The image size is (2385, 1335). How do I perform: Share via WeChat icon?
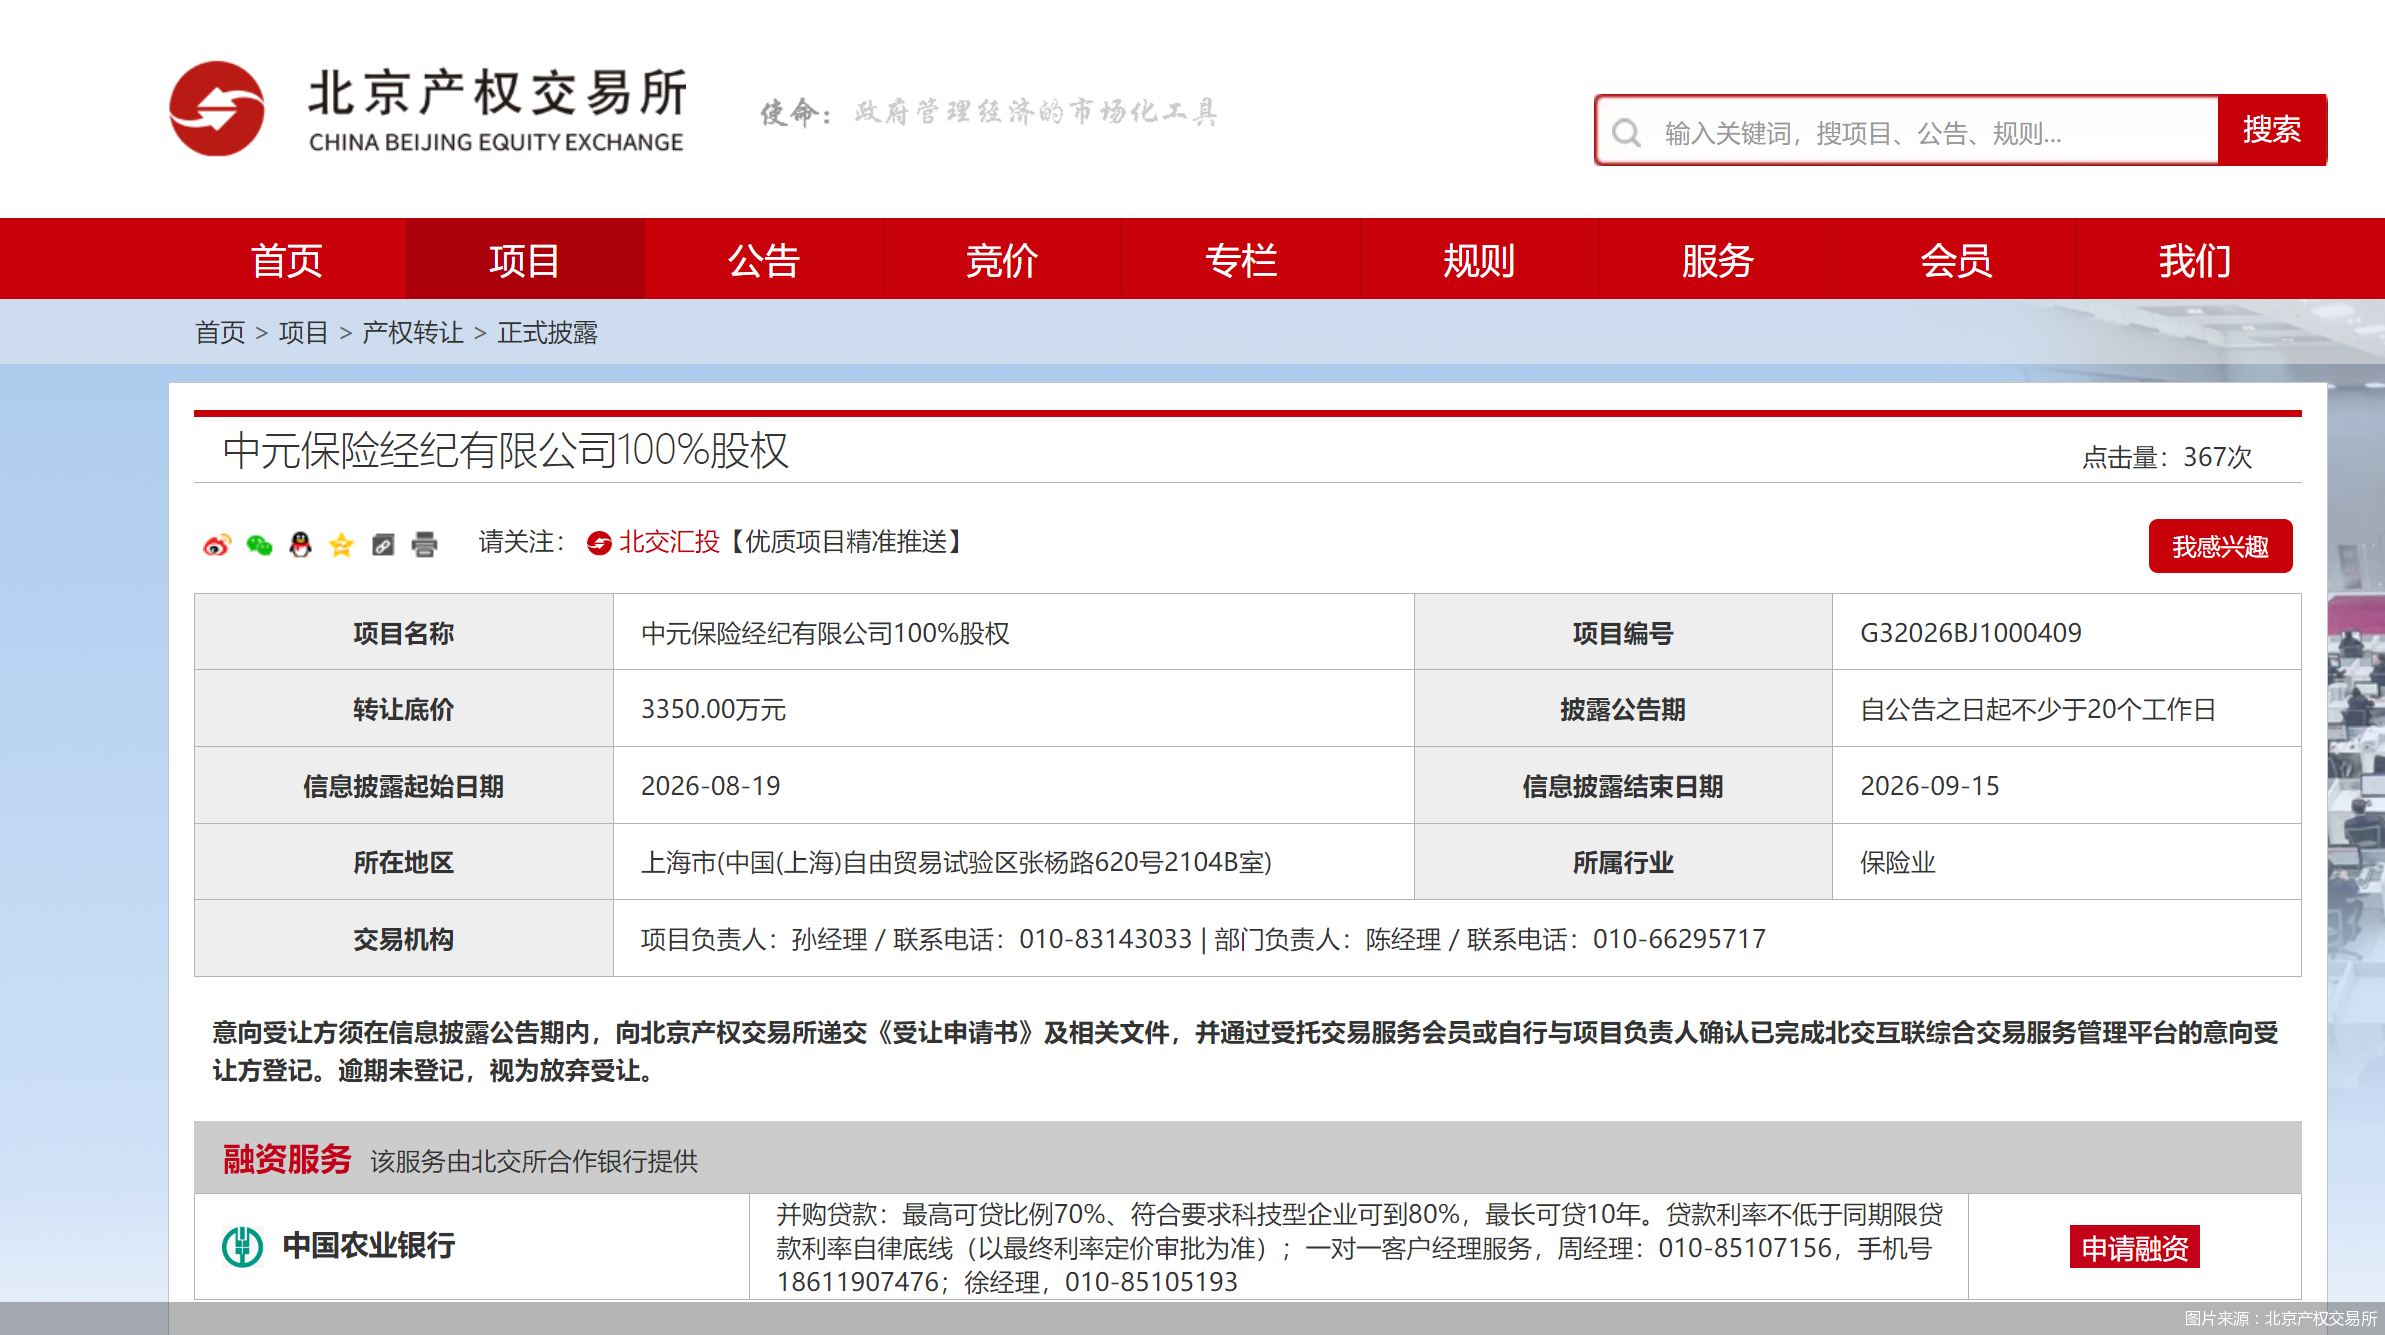[x=259, y=544]
